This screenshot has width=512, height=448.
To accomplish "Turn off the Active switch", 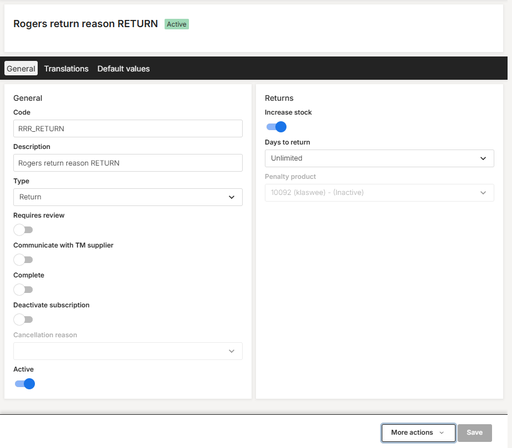I will pyautogui.click(x=25, y=384).
